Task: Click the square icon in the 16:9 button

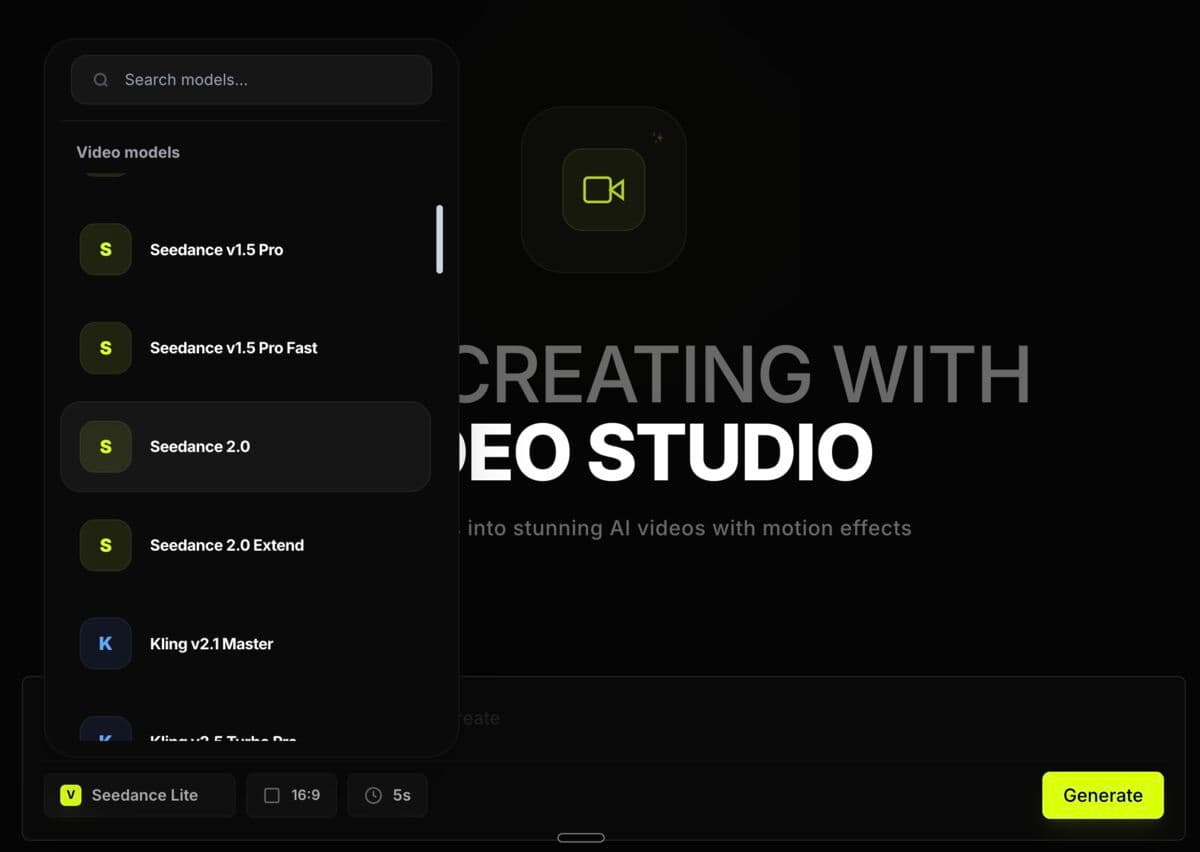Action: point(272,795)
